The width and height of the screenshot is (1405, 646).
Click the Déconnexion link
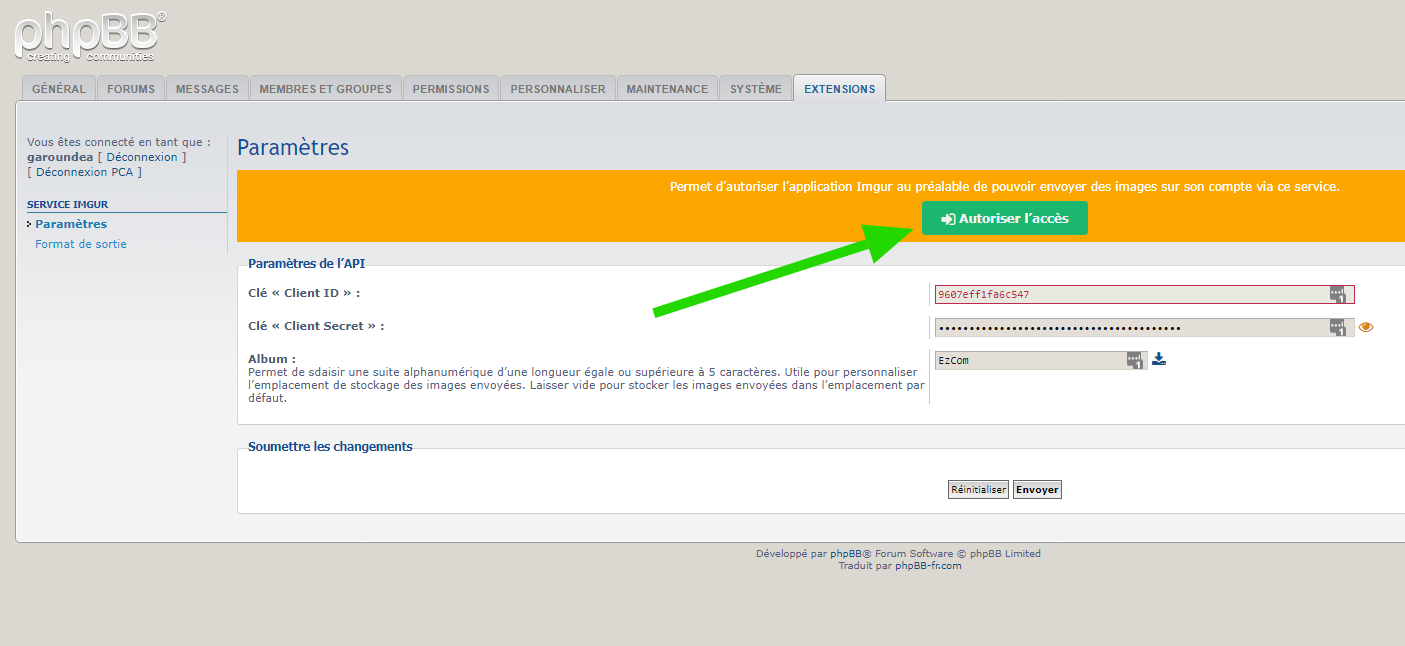142,157
